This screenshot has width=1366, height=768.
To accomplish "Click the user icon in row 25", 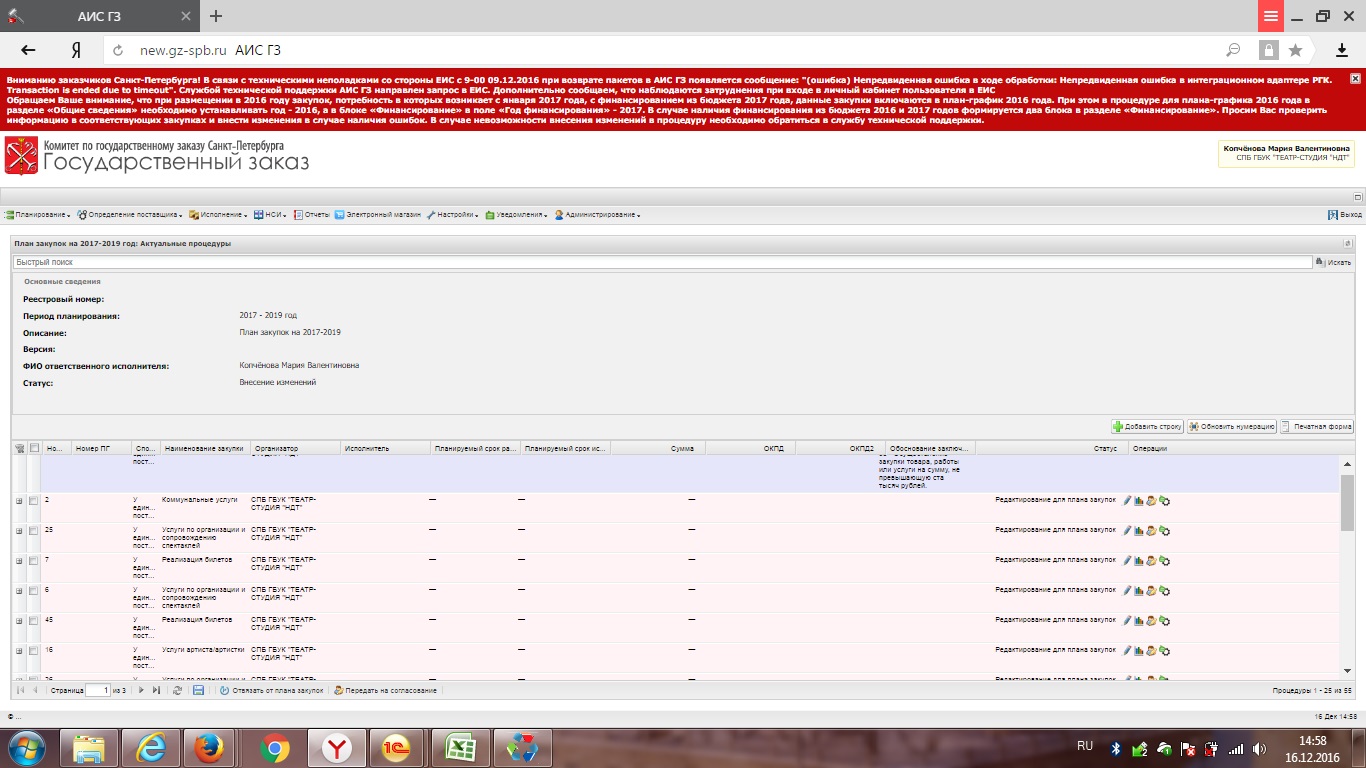I will click(x=1151, y=531).
